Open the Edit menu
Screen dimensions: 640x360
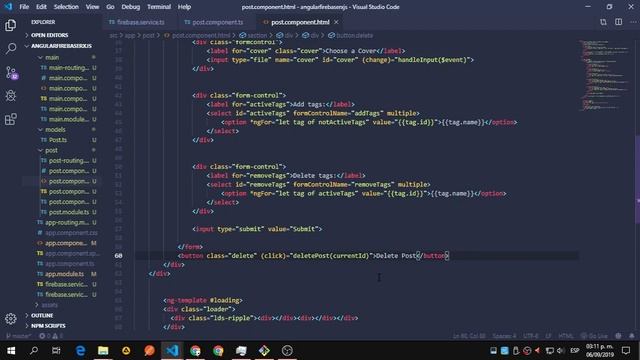[x=41, y=7]
